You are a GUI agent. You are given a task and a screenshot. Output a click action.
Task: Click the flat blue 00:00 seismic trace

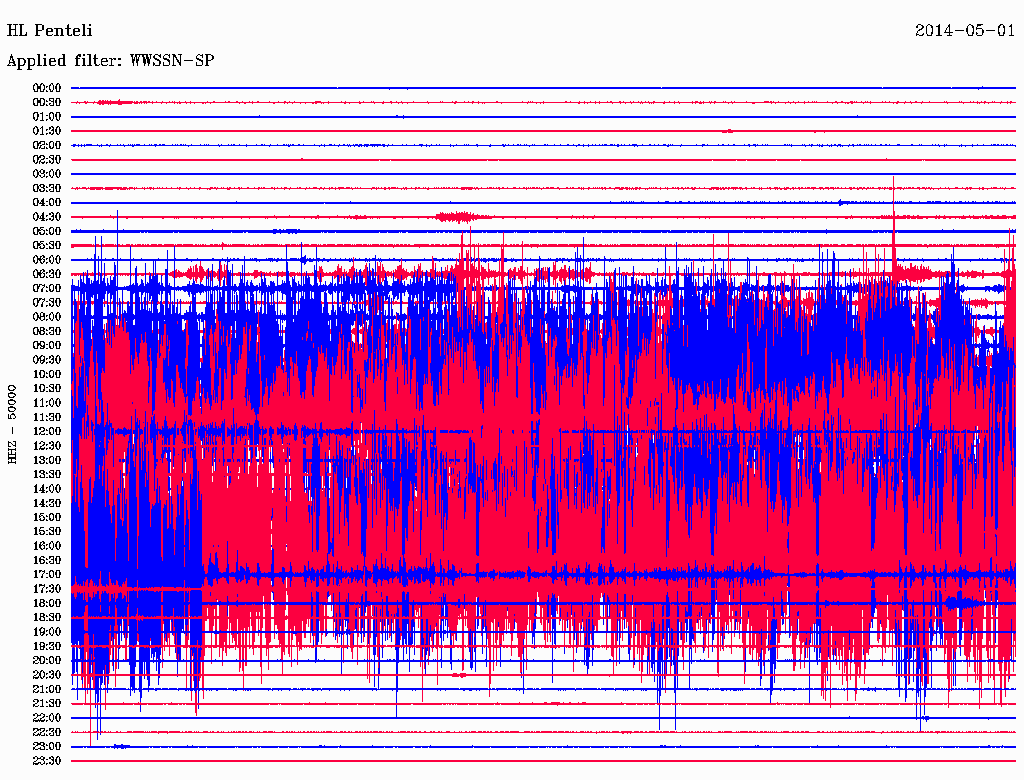point(543,88)
